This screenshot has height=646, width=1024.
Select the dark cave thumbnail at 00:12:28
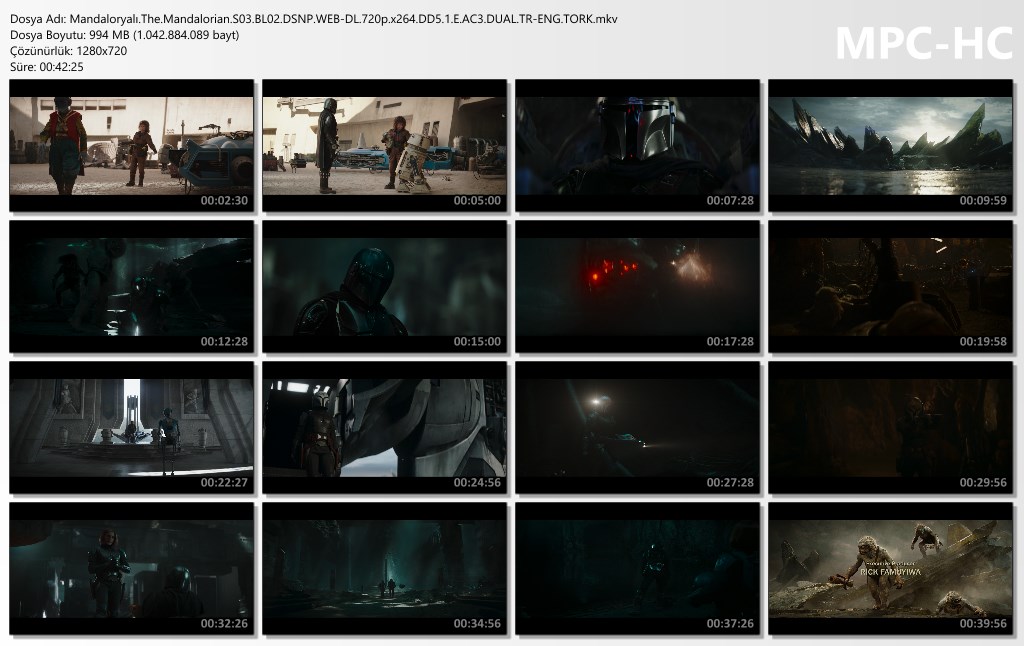pos(131,287)
